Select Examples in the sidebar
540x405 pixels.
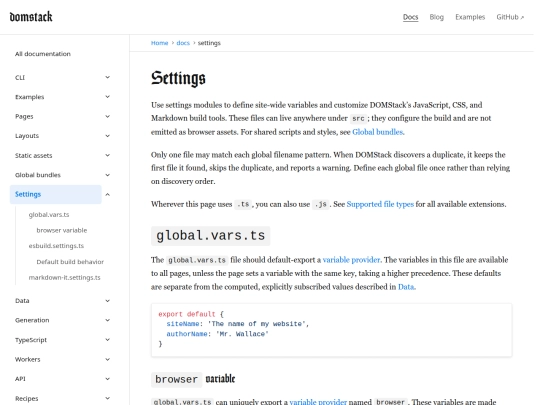point(30,97)
